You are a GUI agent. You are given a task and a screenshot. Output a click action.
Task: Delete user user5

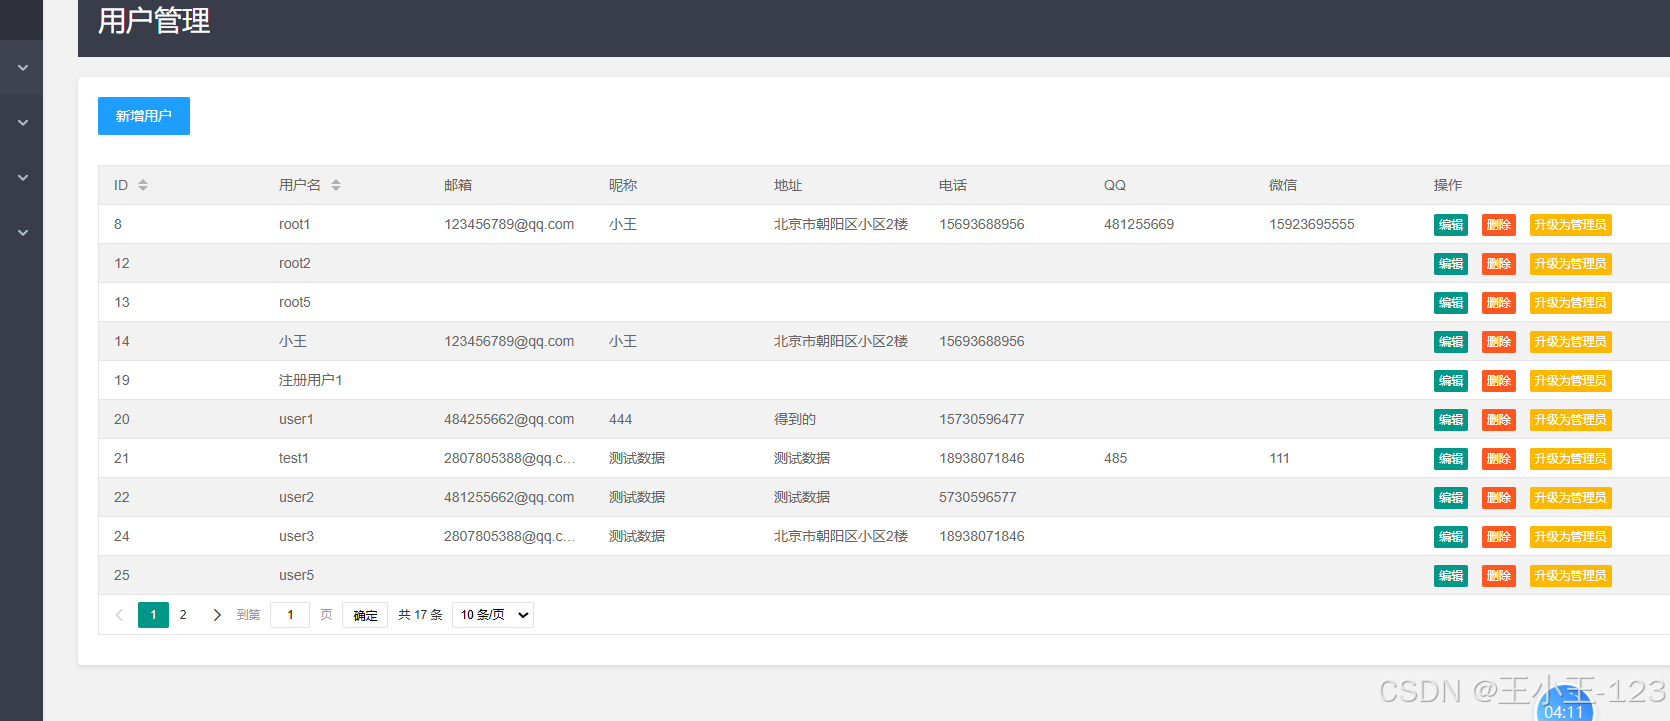point(1499,576)
